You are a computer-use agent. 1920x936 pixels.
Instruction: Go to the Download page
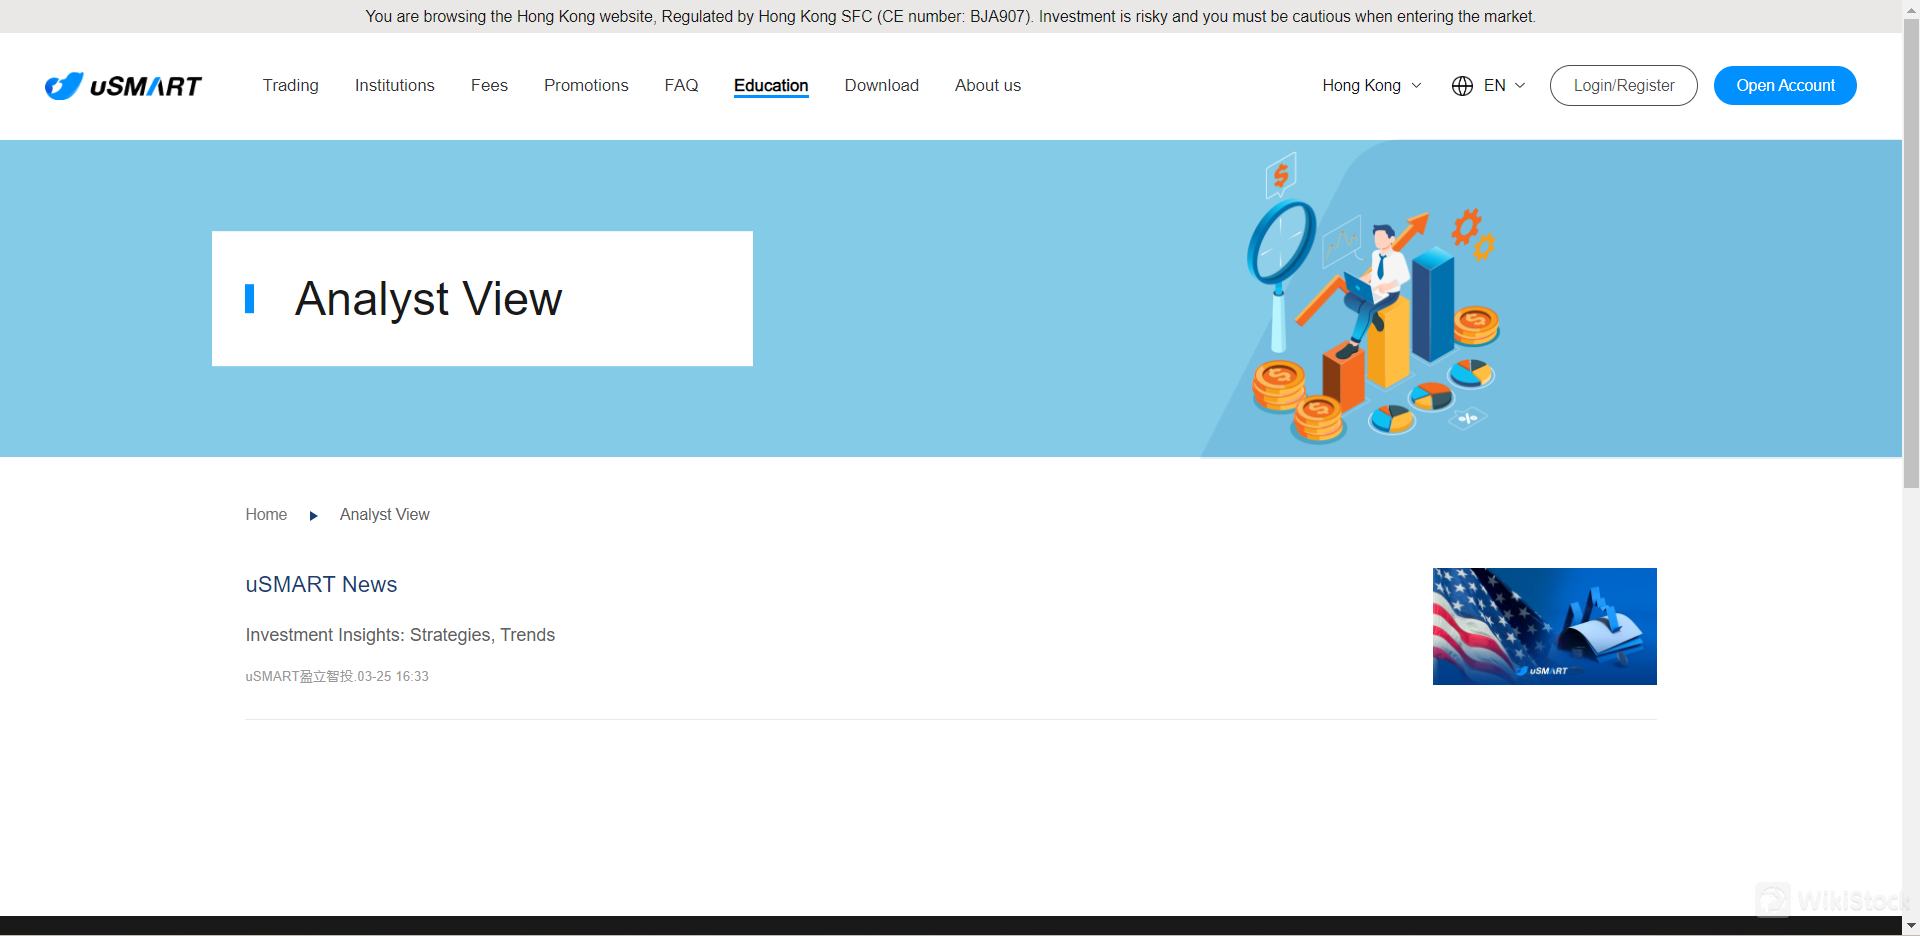881,86
